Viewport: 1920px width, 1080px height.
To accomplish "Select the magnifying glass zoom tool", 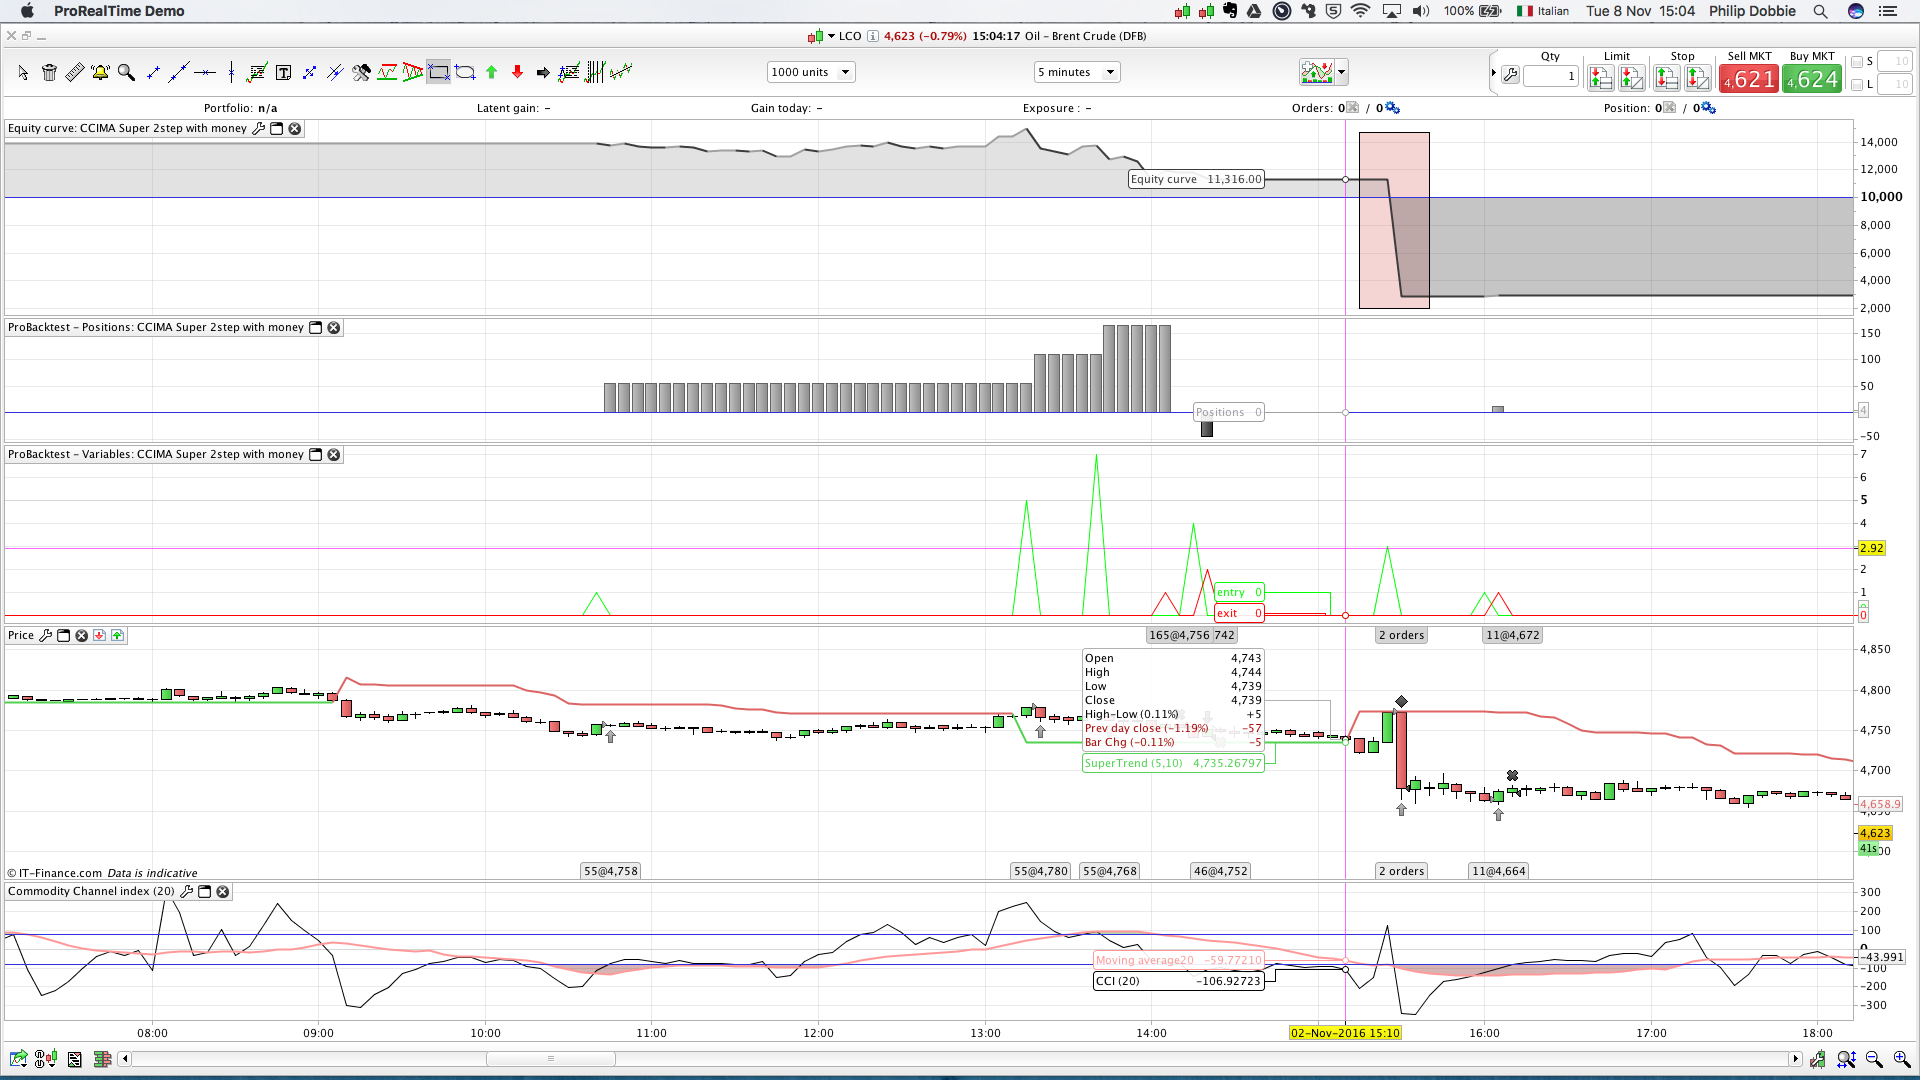I will 126,72.
